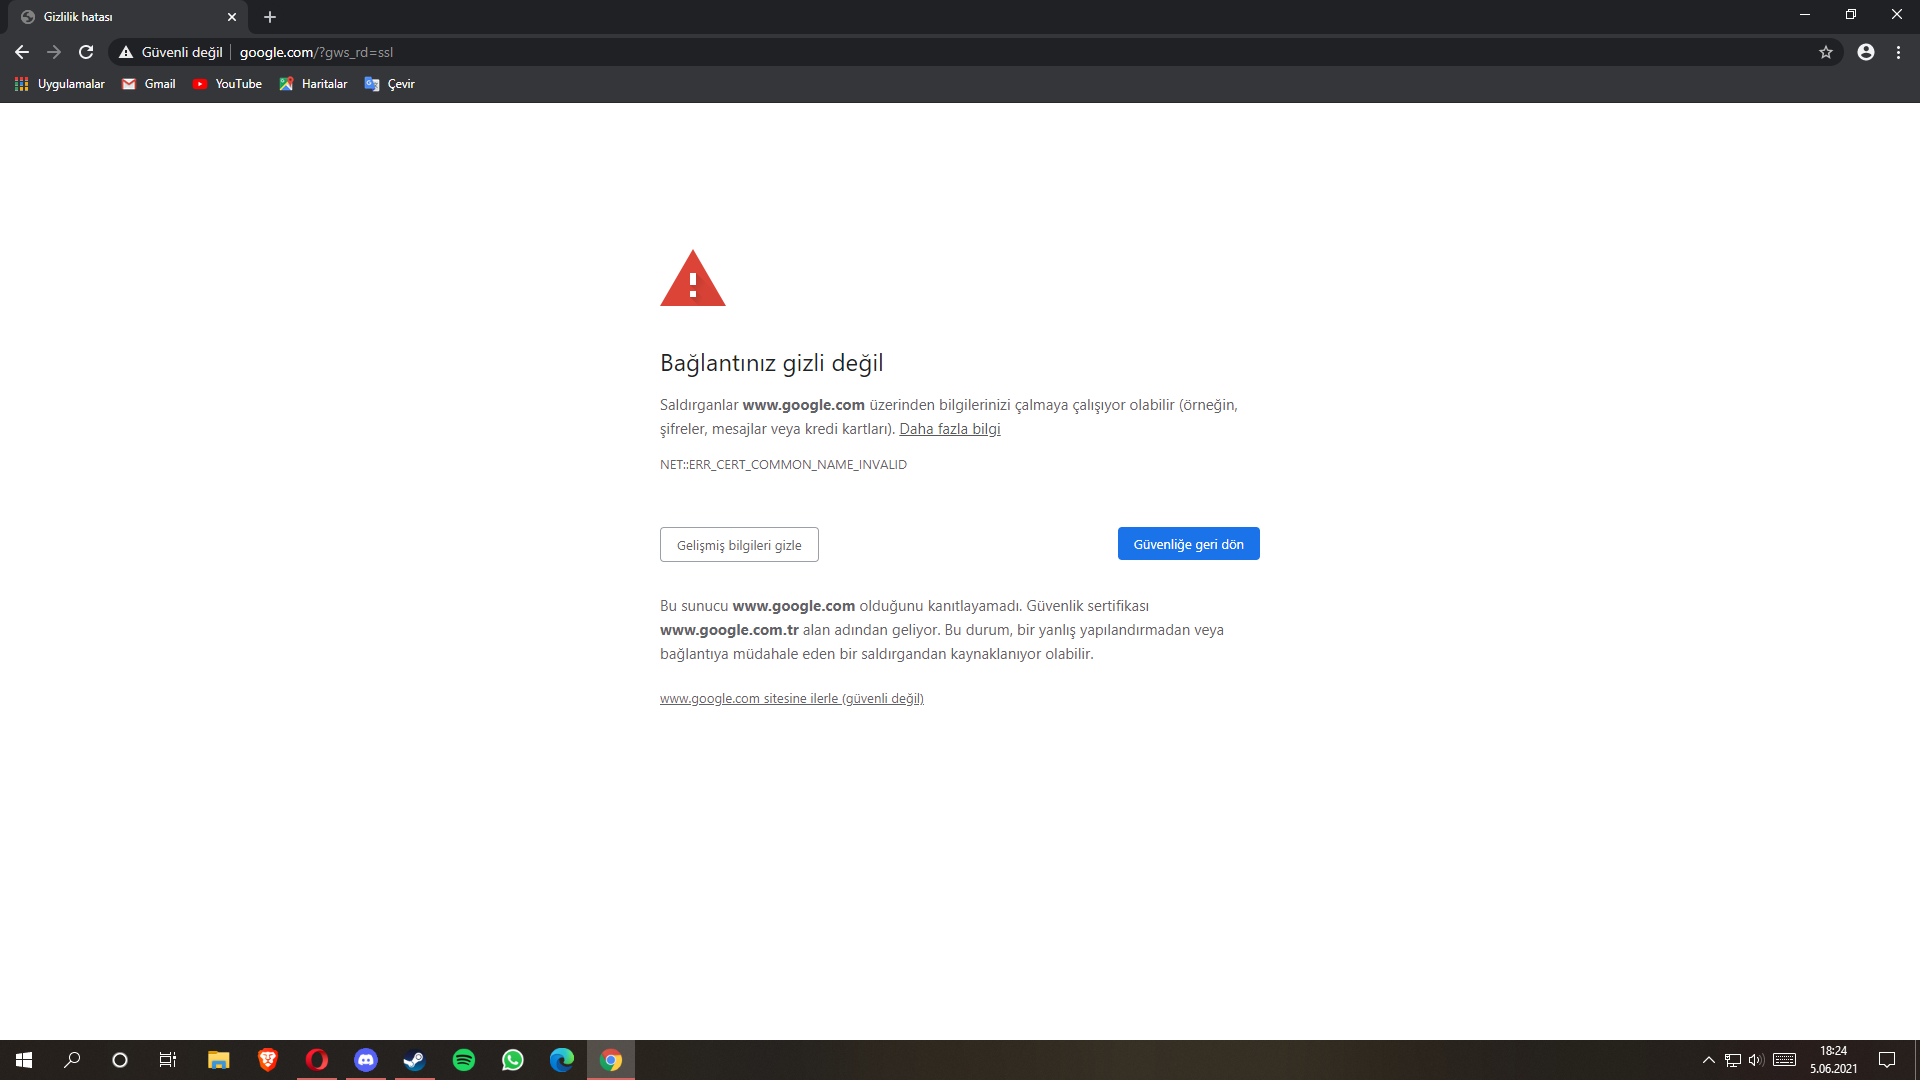Reload the page with refresh icon
The image size is (1920, 1080).
pyautogui.click(x=86, y=52)
